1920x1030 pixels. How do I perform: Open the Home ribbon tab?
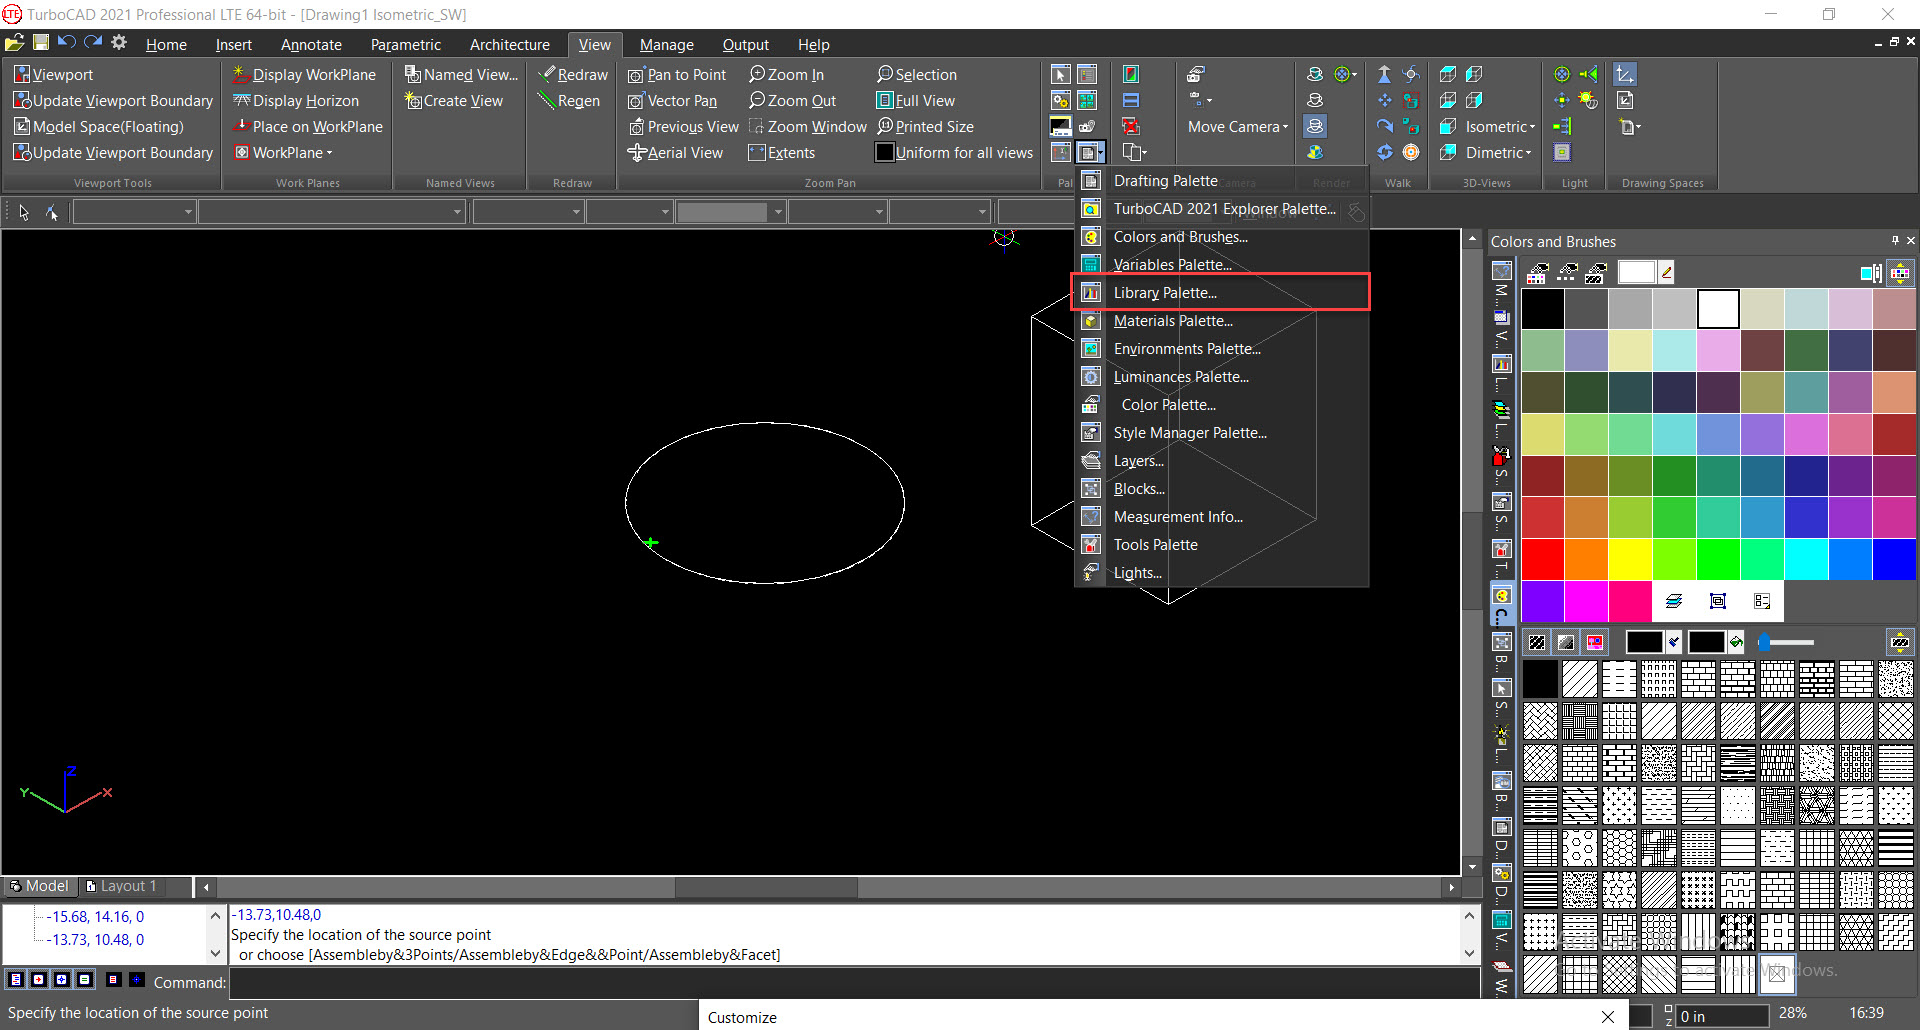166,45
